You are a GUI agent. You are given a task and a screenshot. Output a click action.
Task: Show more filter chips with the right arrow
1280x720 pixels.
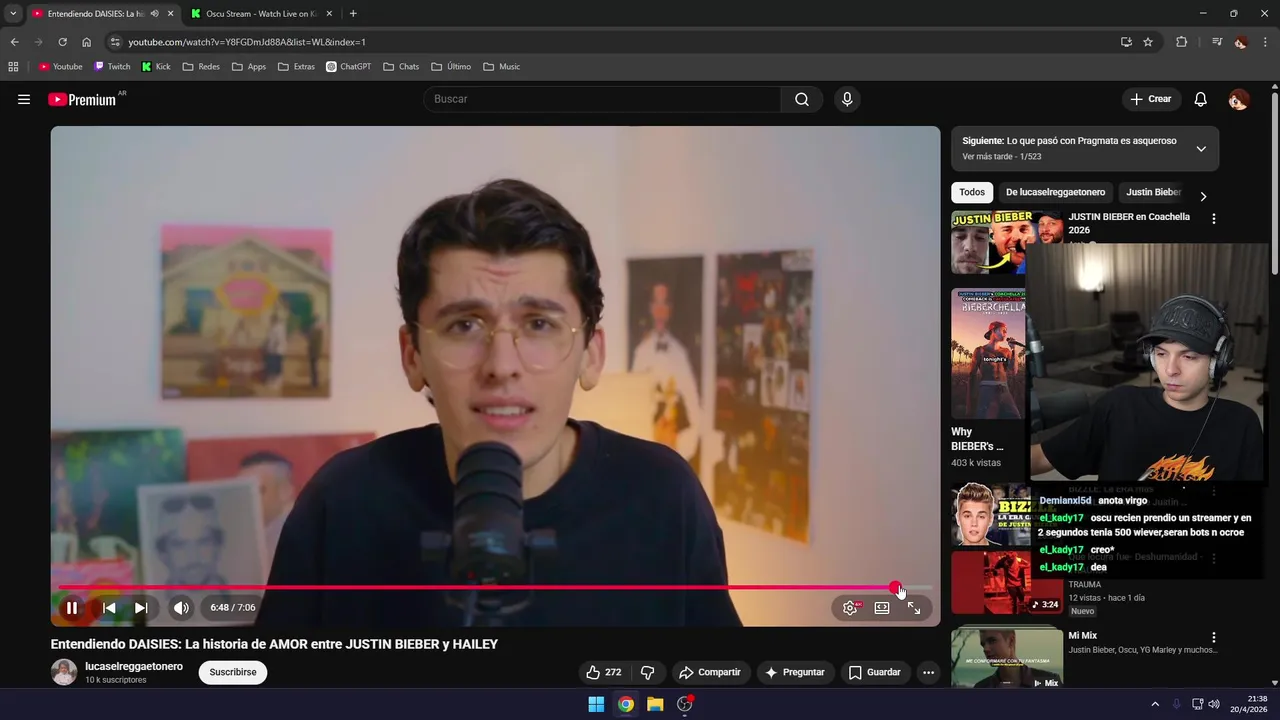(x=1203, y=196)
